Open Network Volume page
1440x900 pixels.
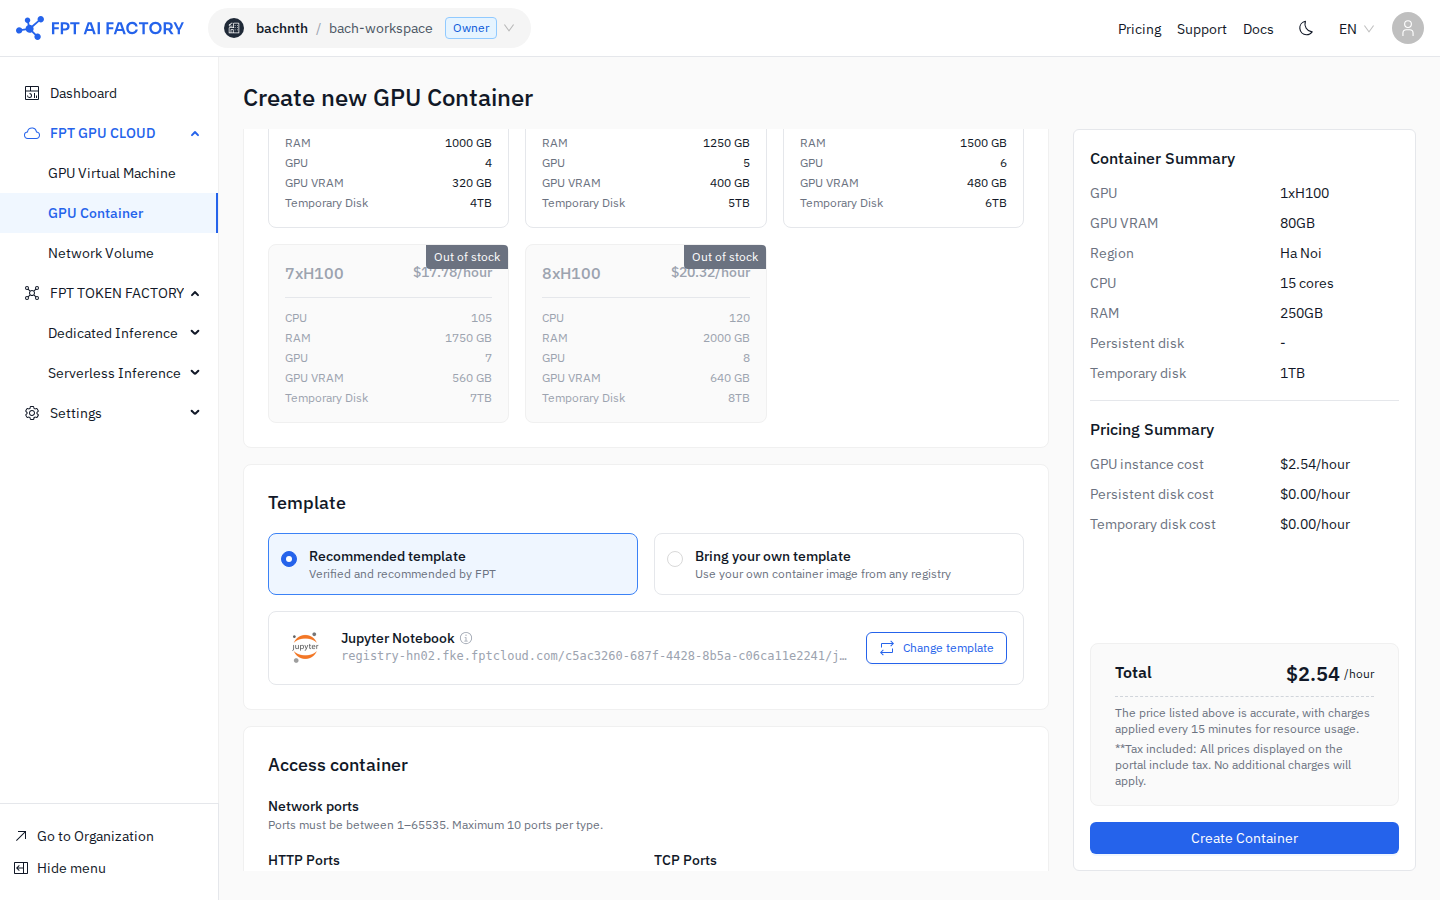[x=109, y=253]
